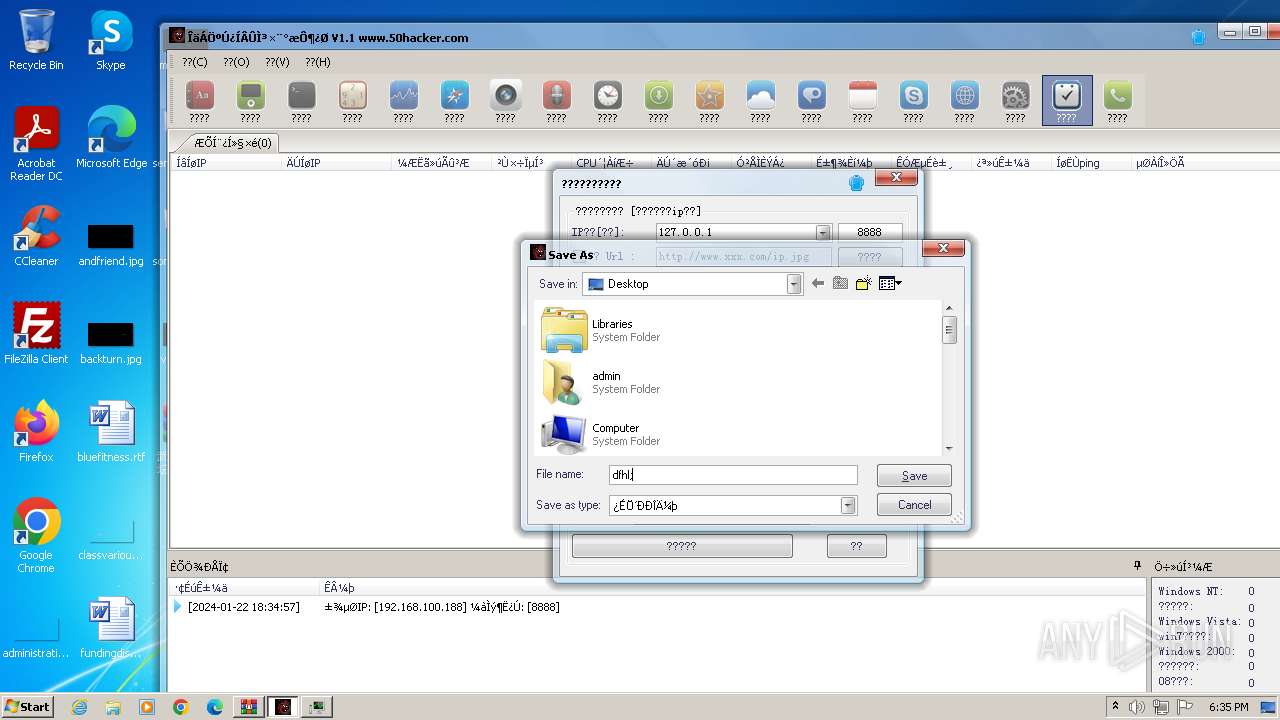The height and width of the screenshot is (720, 1280).
Task: Click the globe toolbar icon
Action: coord(964,96)
